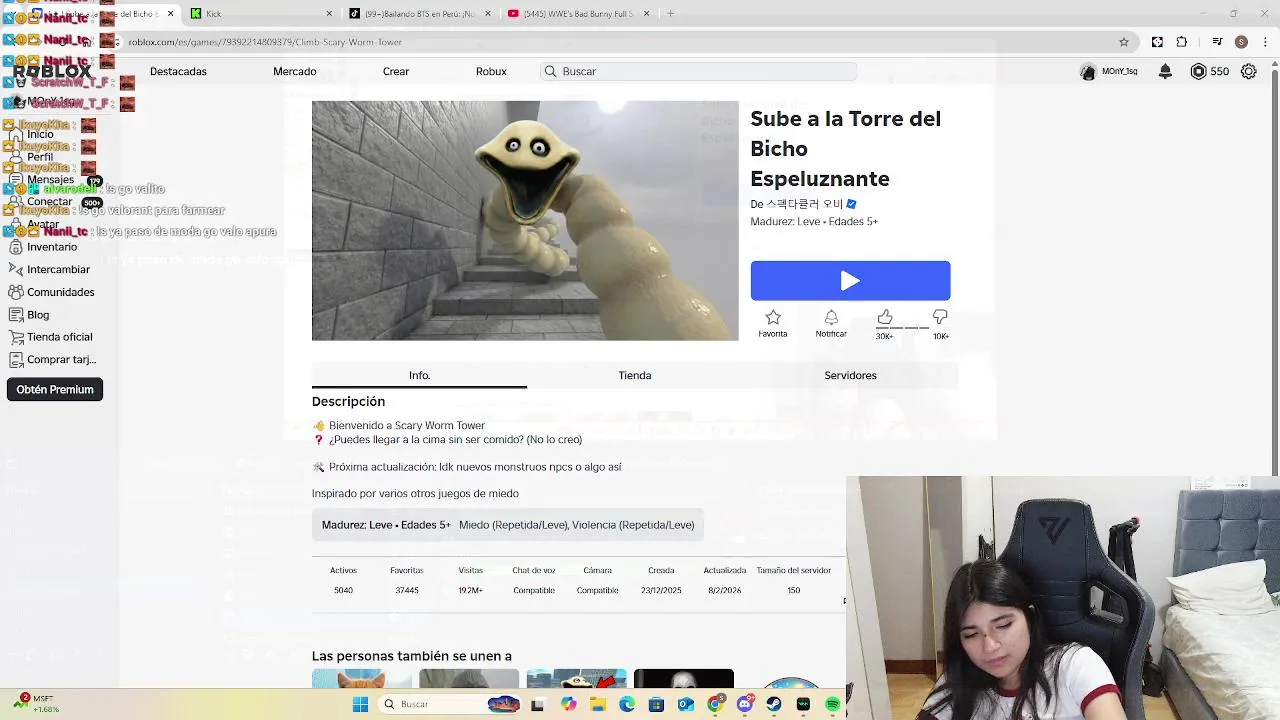The height and width of the screenshot is (720, 1280).
Task: Open Task View on the taskbar
Action: [537, 704]
